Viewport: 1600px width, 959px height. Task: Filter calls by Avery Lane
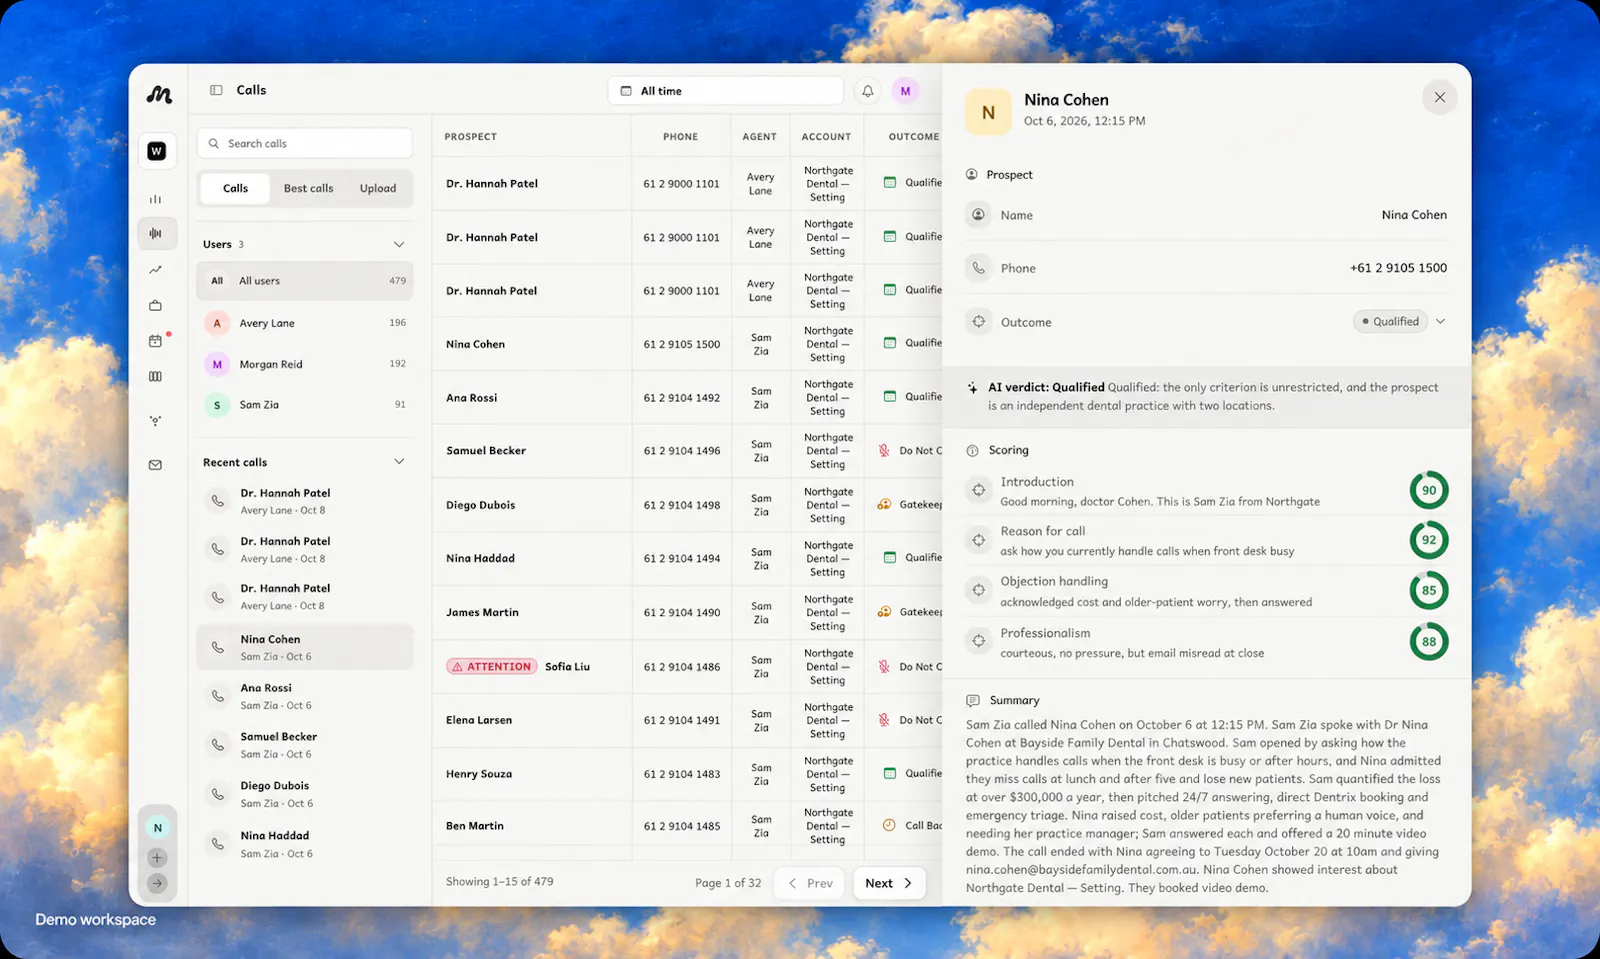[x=305, y=323]
